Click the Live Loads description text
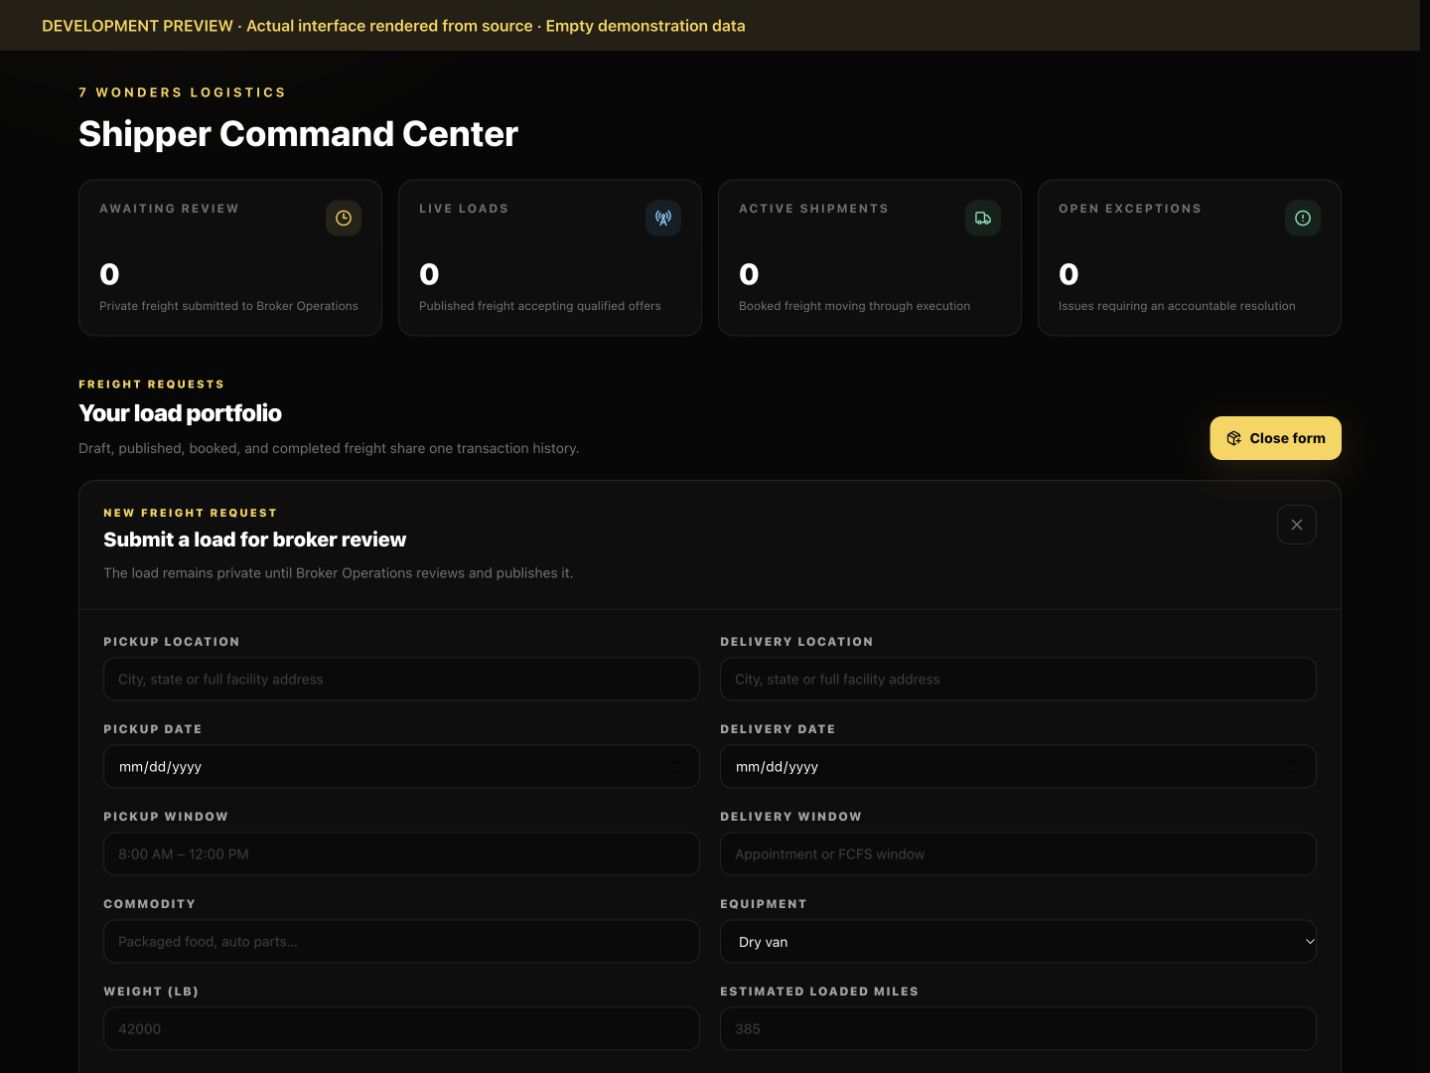 tap(540, 306)
